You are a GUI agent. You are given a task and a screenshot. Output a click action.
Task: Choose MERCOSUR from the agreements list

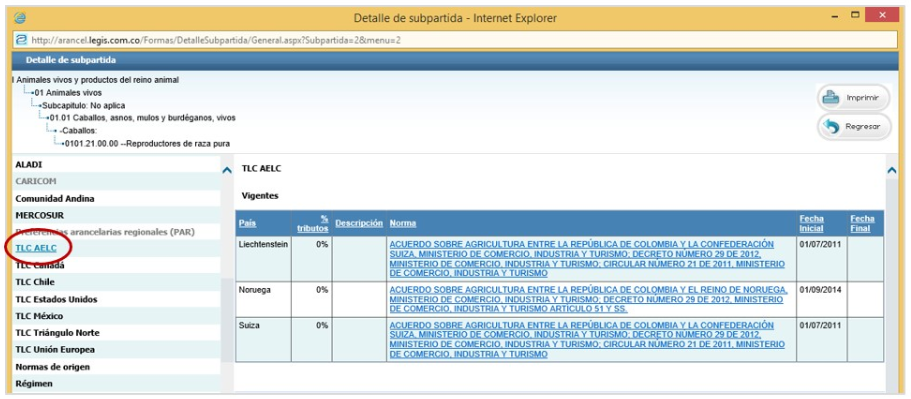[x=40, y=215]
